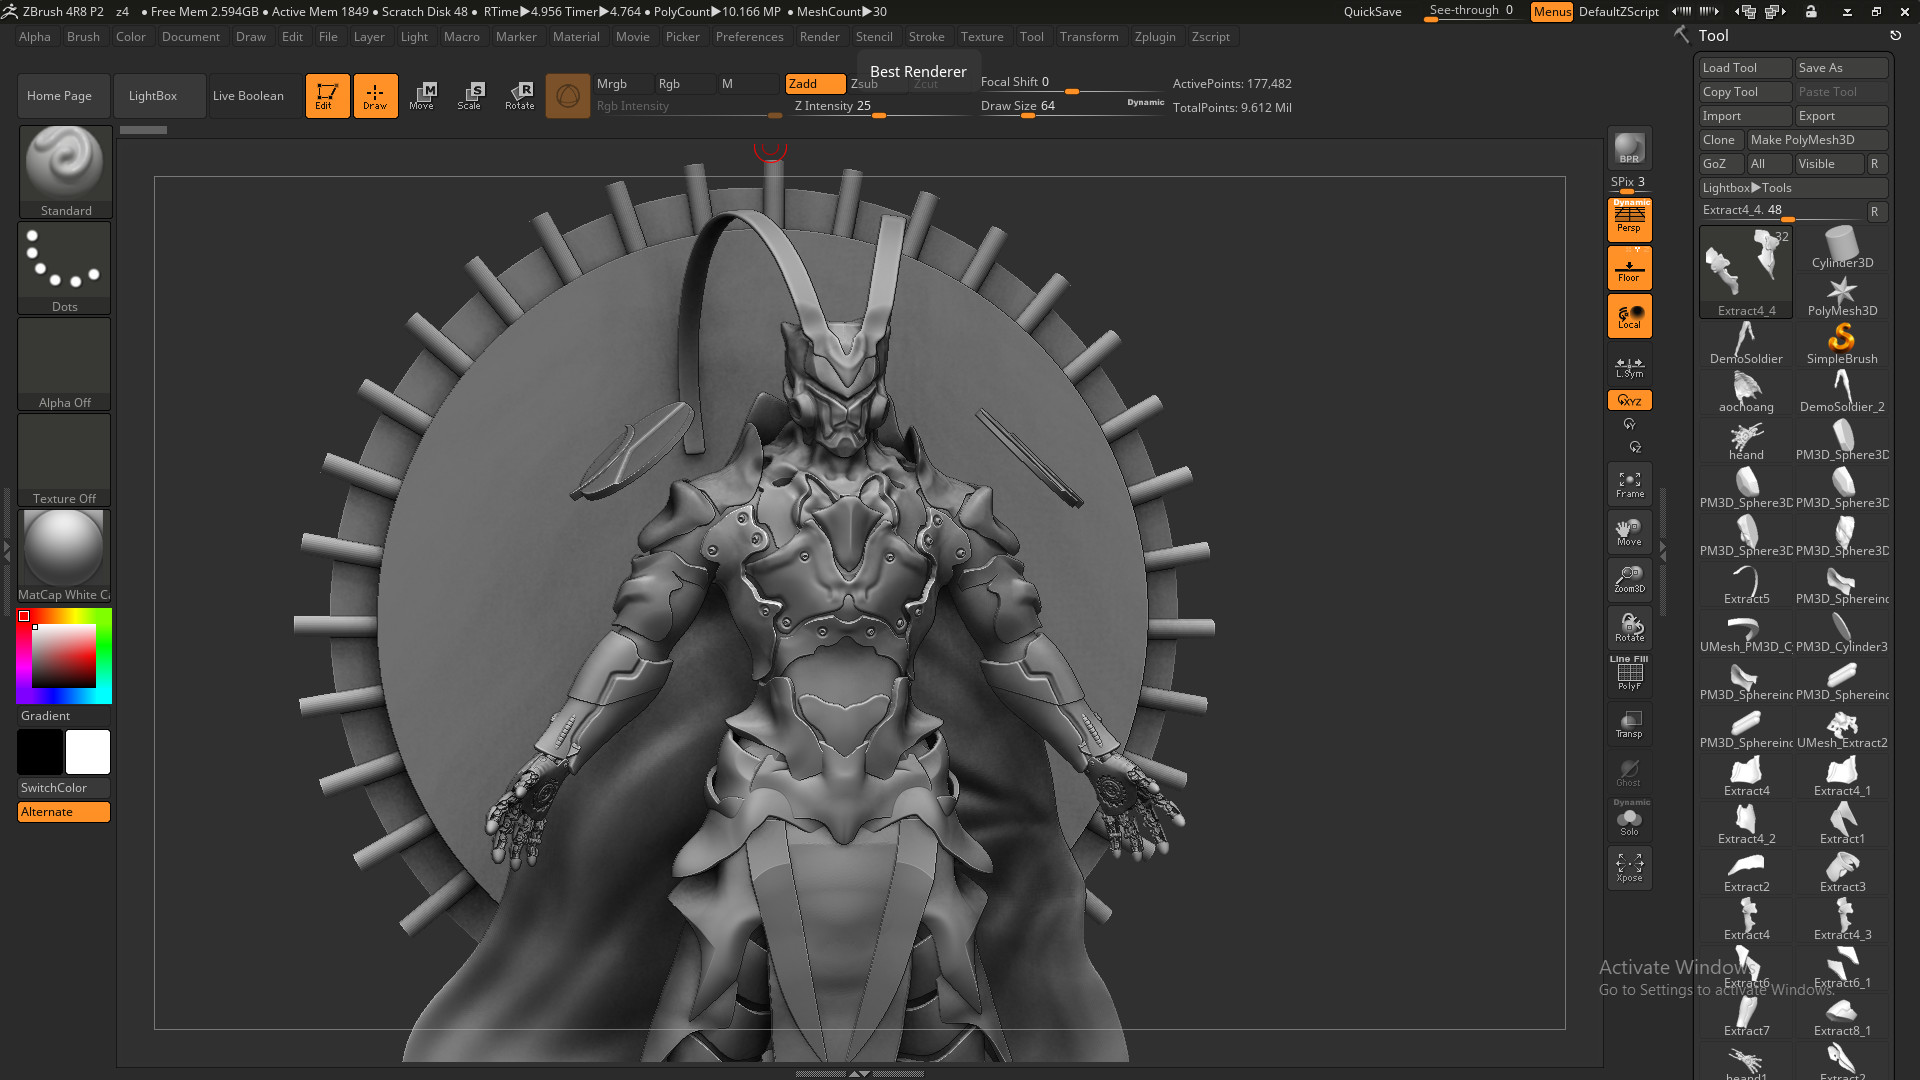This screenshot has height=1080, width=1920.
Task: Click the Zoom3D navigation icon
Action: [x=1629, y=579]
